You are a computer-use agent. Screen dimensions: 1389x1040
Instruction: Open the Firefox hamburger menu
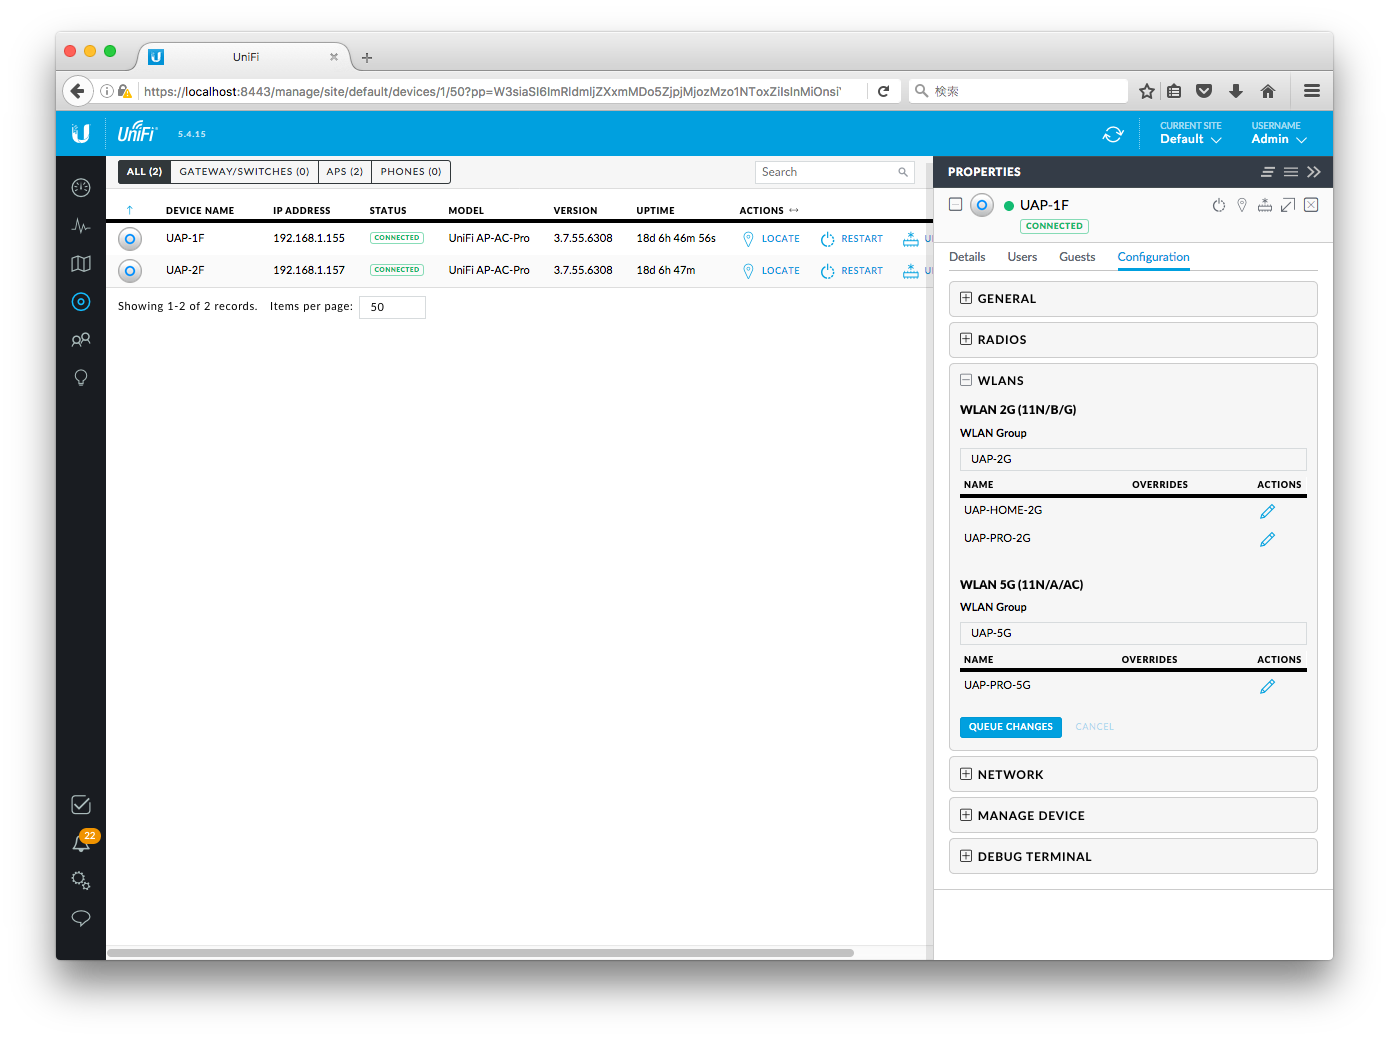pyautogui.click(x=1312, y=91)
